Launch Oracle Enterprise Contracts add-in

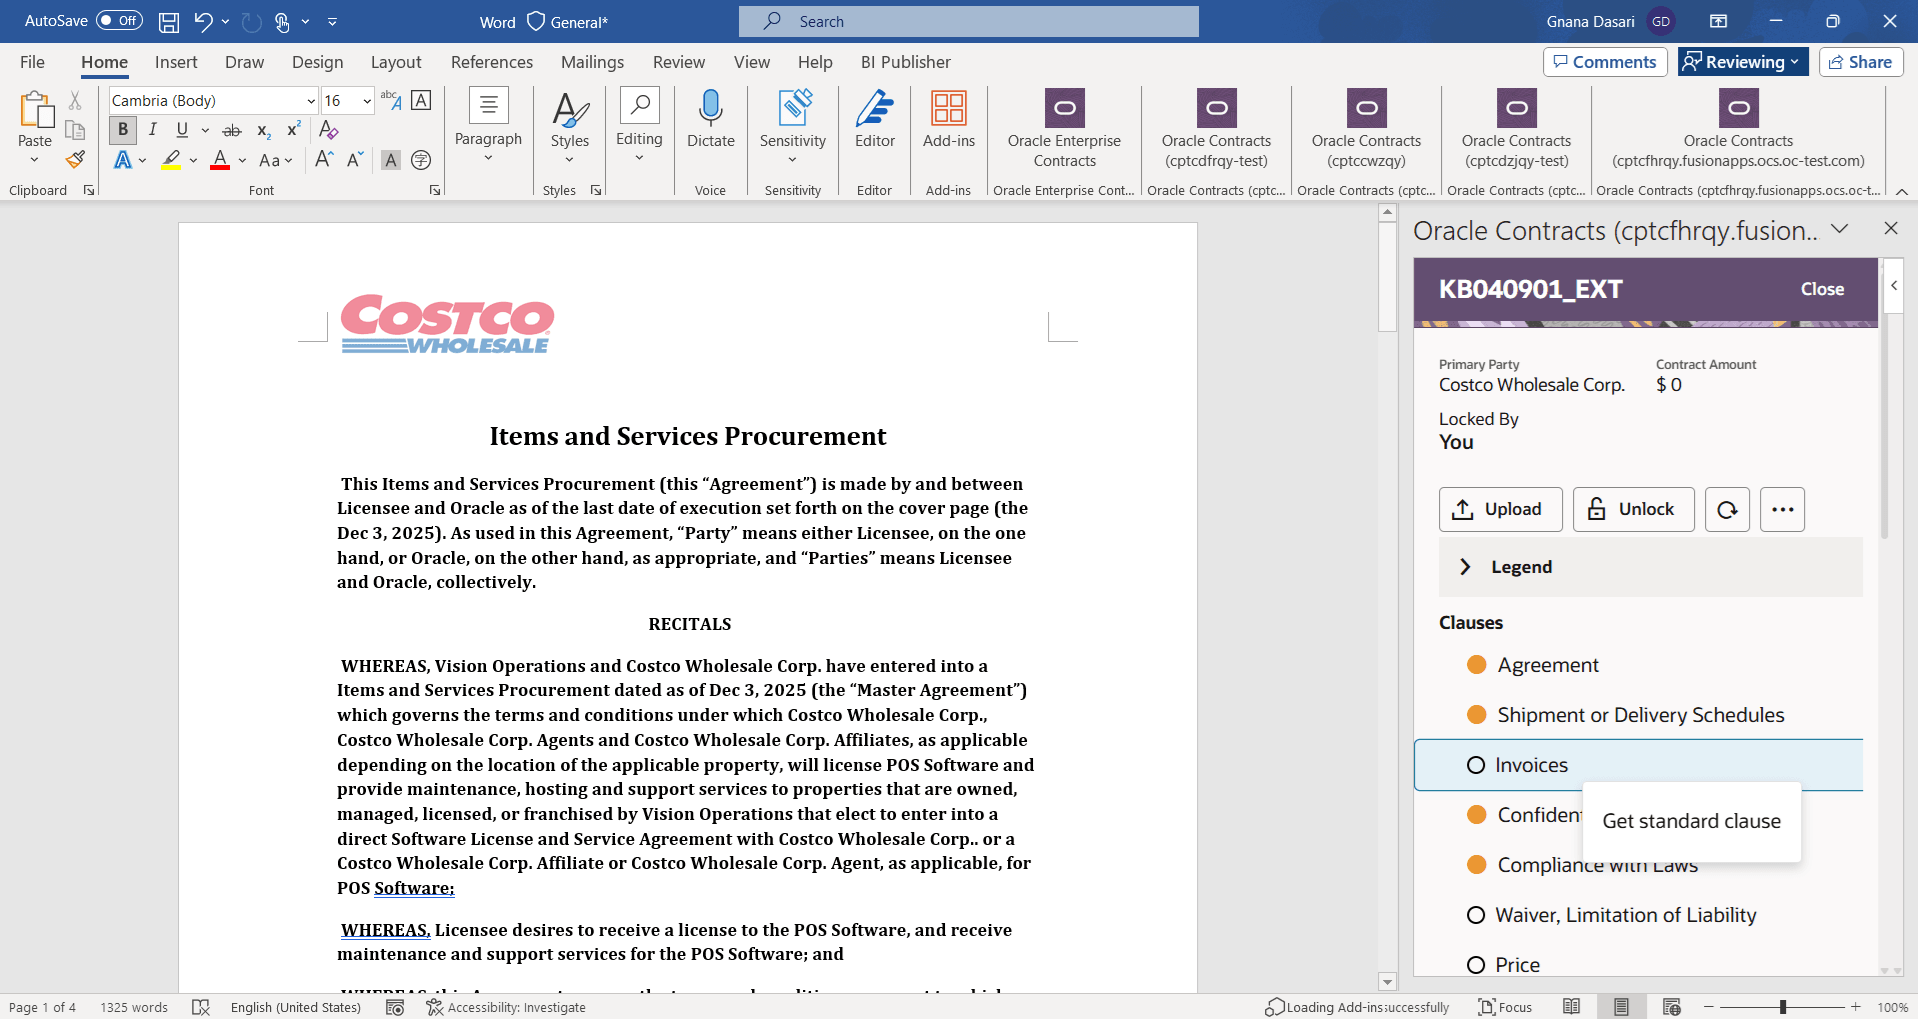tap(1064, 128)
